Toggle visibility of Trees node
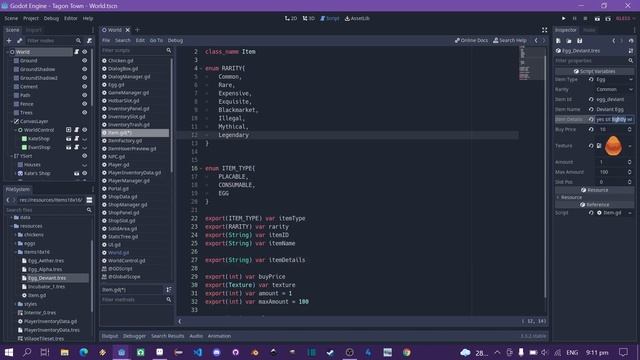The width and height of the screenshot is (640, 360). click(84, 113)
